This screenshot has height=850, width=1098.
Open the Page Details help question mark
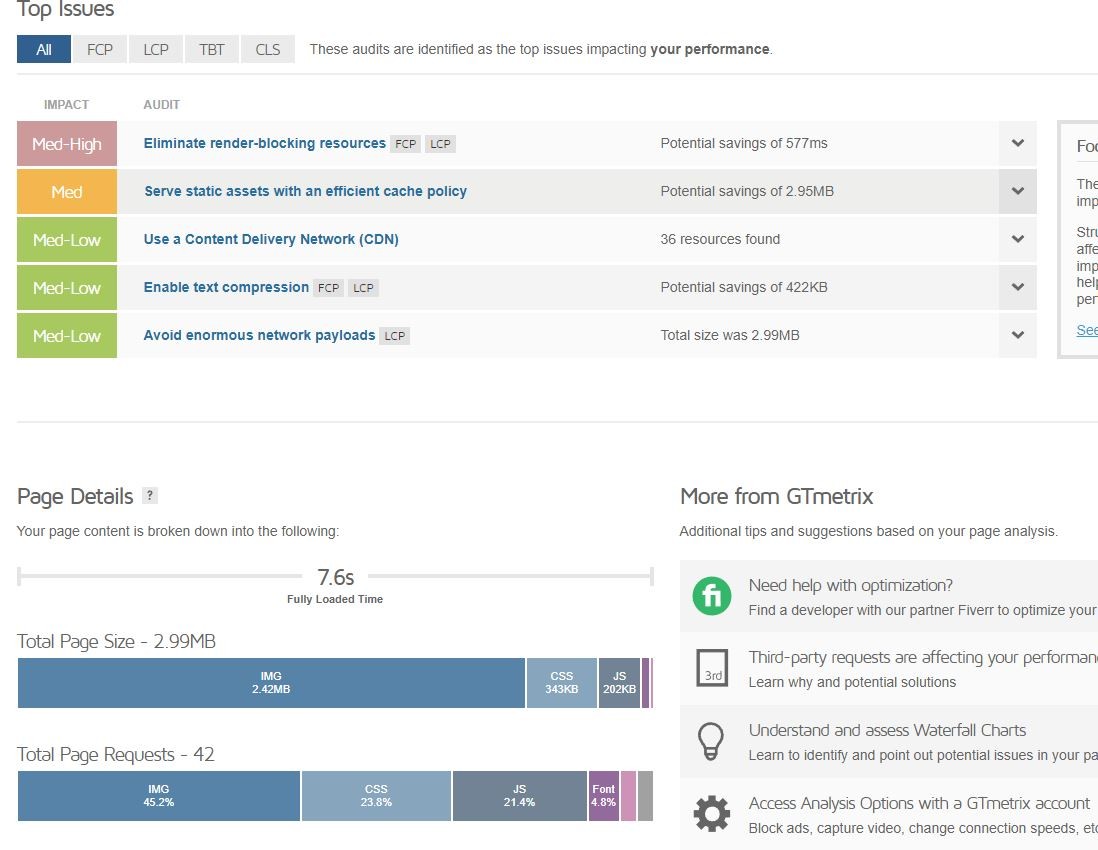(149, 495)
